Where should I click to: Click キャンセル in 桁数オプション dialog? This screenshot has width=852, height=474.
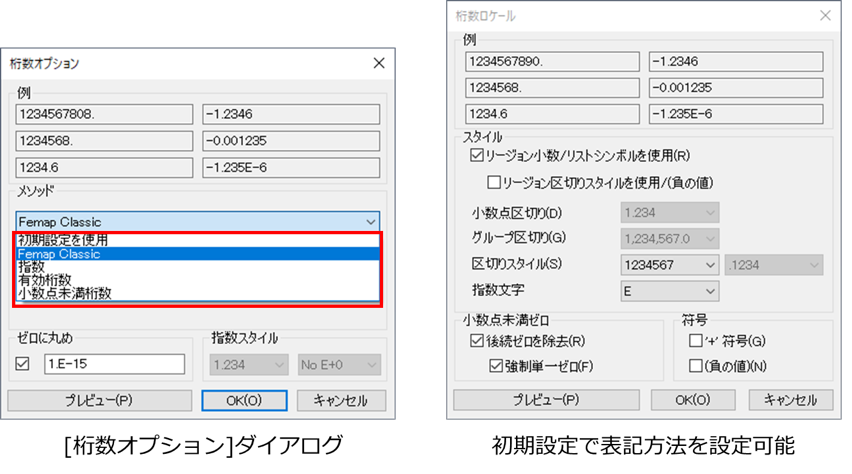click(341, 401)
